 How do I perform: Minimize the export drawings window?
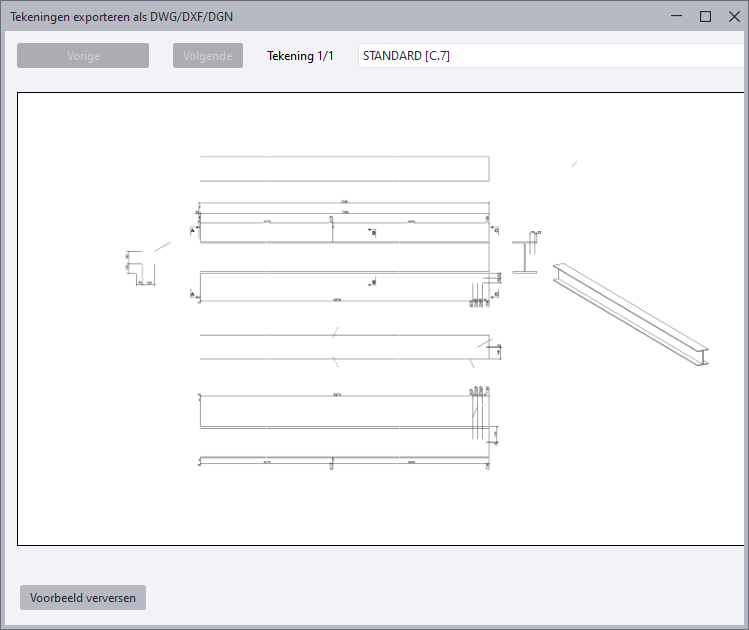(676, 17)
